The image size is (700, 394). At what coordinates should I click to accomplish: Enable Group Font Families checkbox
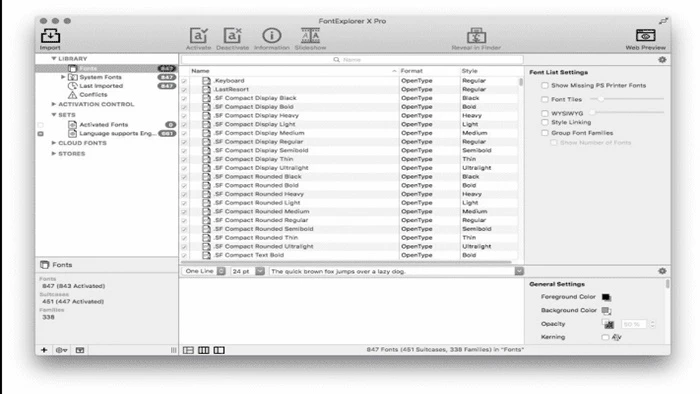pos(545,133)
